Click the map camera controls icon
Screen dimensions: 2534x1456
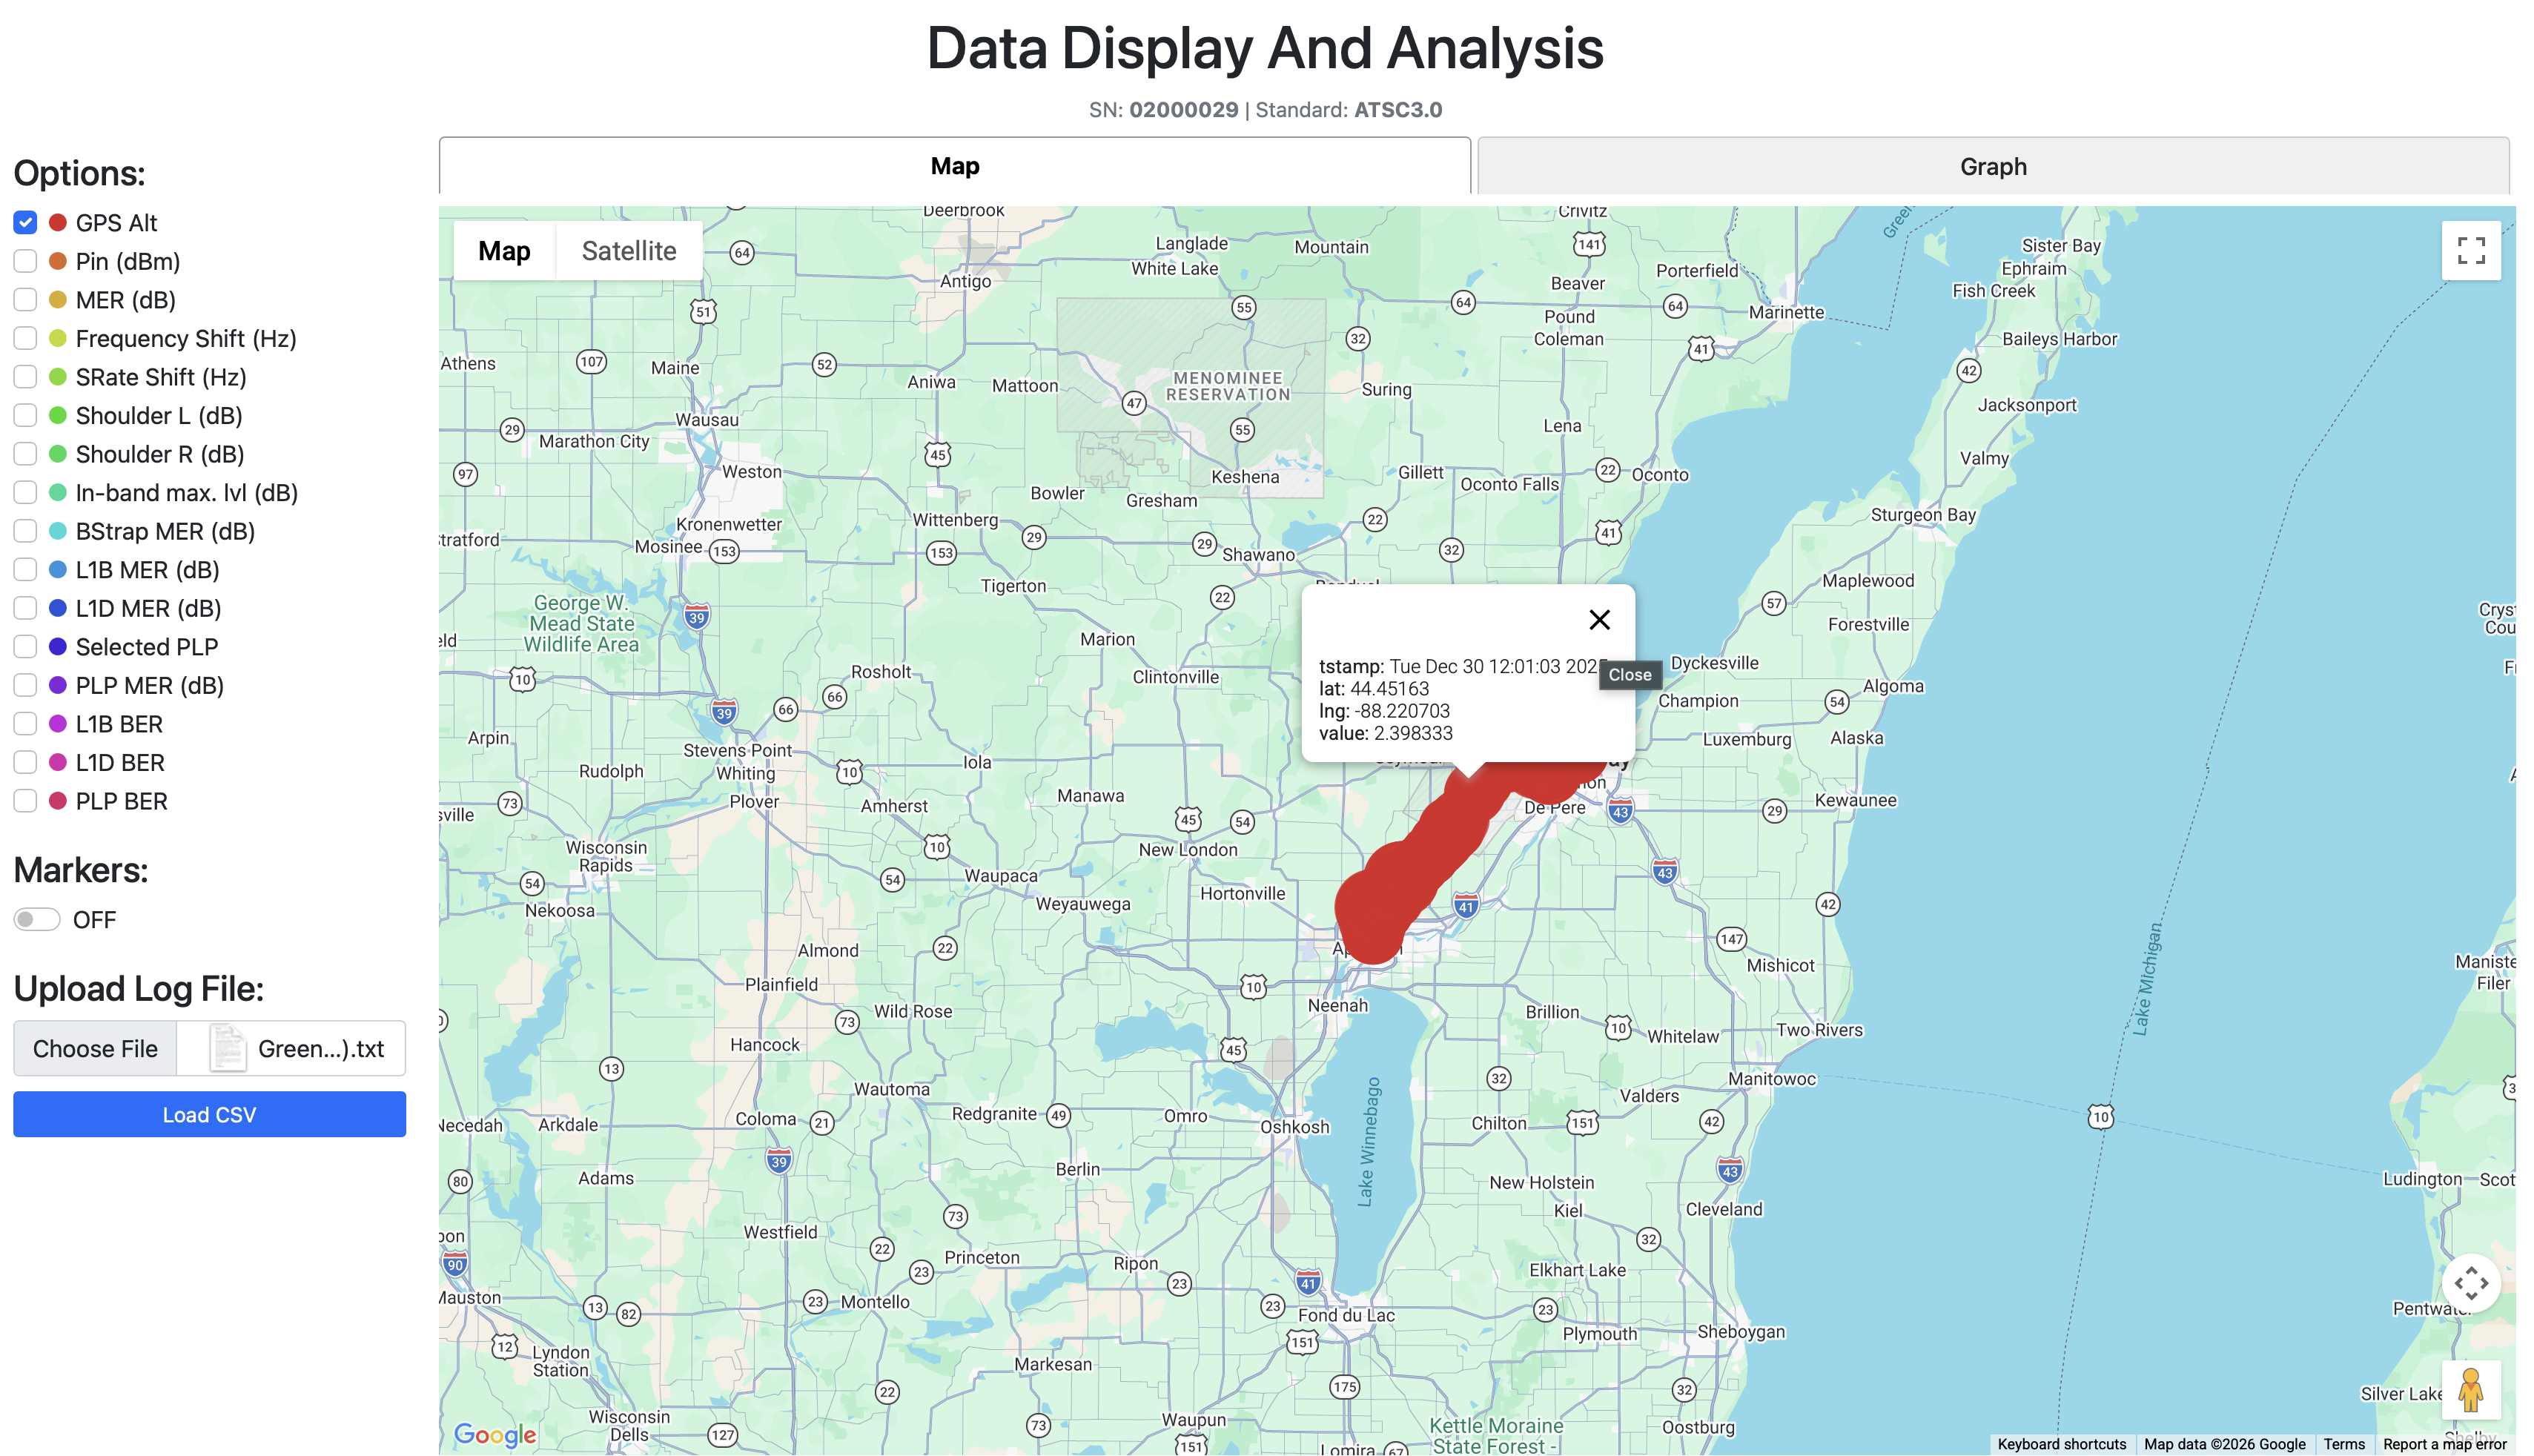(x=2470, y=1283)
